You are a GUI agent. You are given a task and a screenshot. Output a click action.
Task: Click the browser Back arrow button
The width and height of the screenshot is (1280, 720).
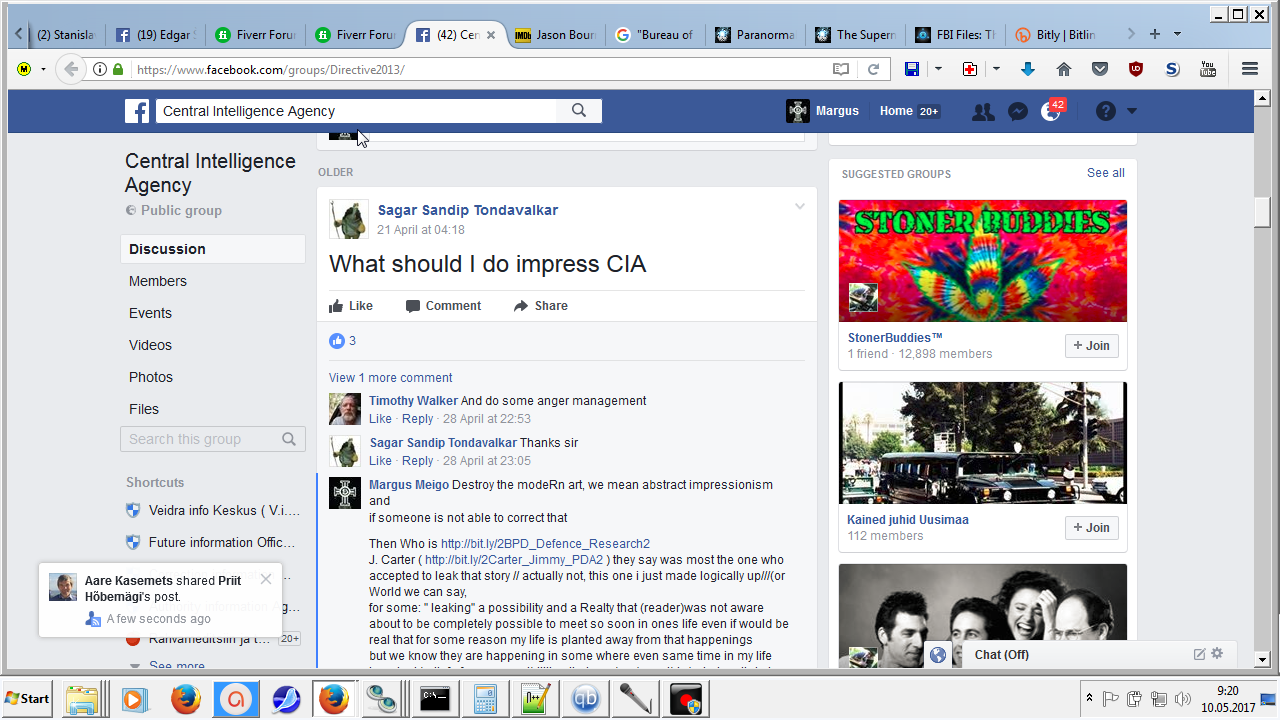70,69
